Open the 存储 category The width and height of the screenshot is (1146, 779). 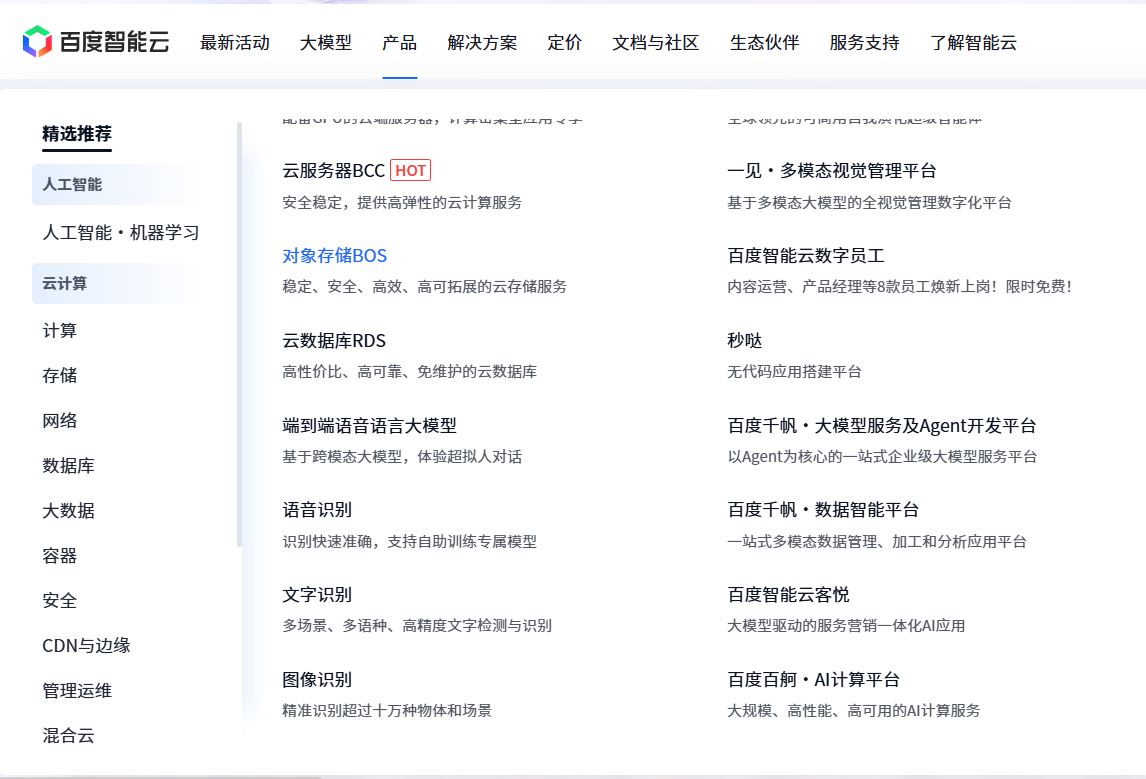click(x=56, y=375)
